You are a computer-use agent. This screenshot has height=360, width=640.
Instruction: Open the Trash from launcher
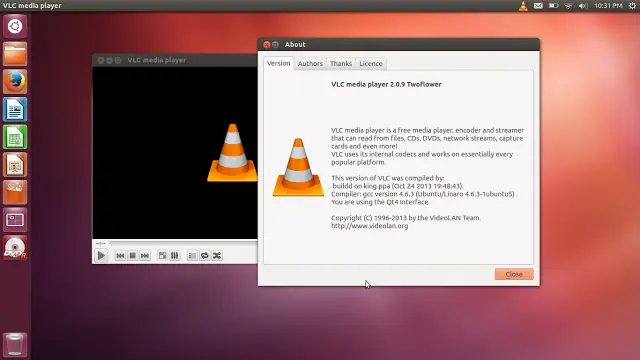[15, 345]
